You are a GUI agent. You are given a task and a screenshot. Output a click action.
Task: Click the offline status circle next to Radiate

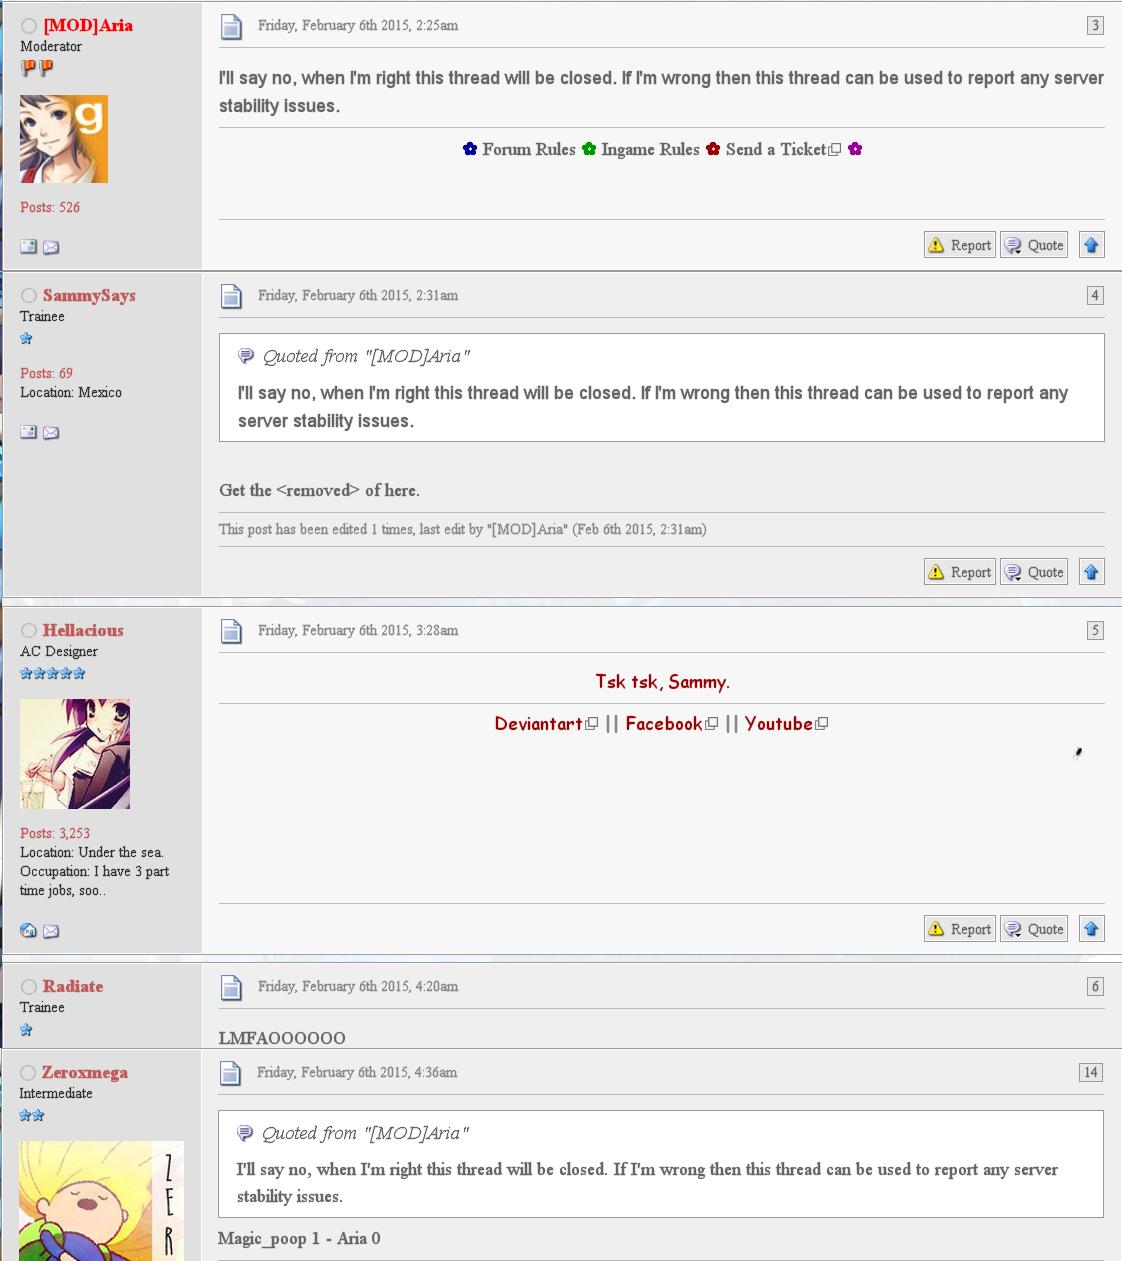29,987
